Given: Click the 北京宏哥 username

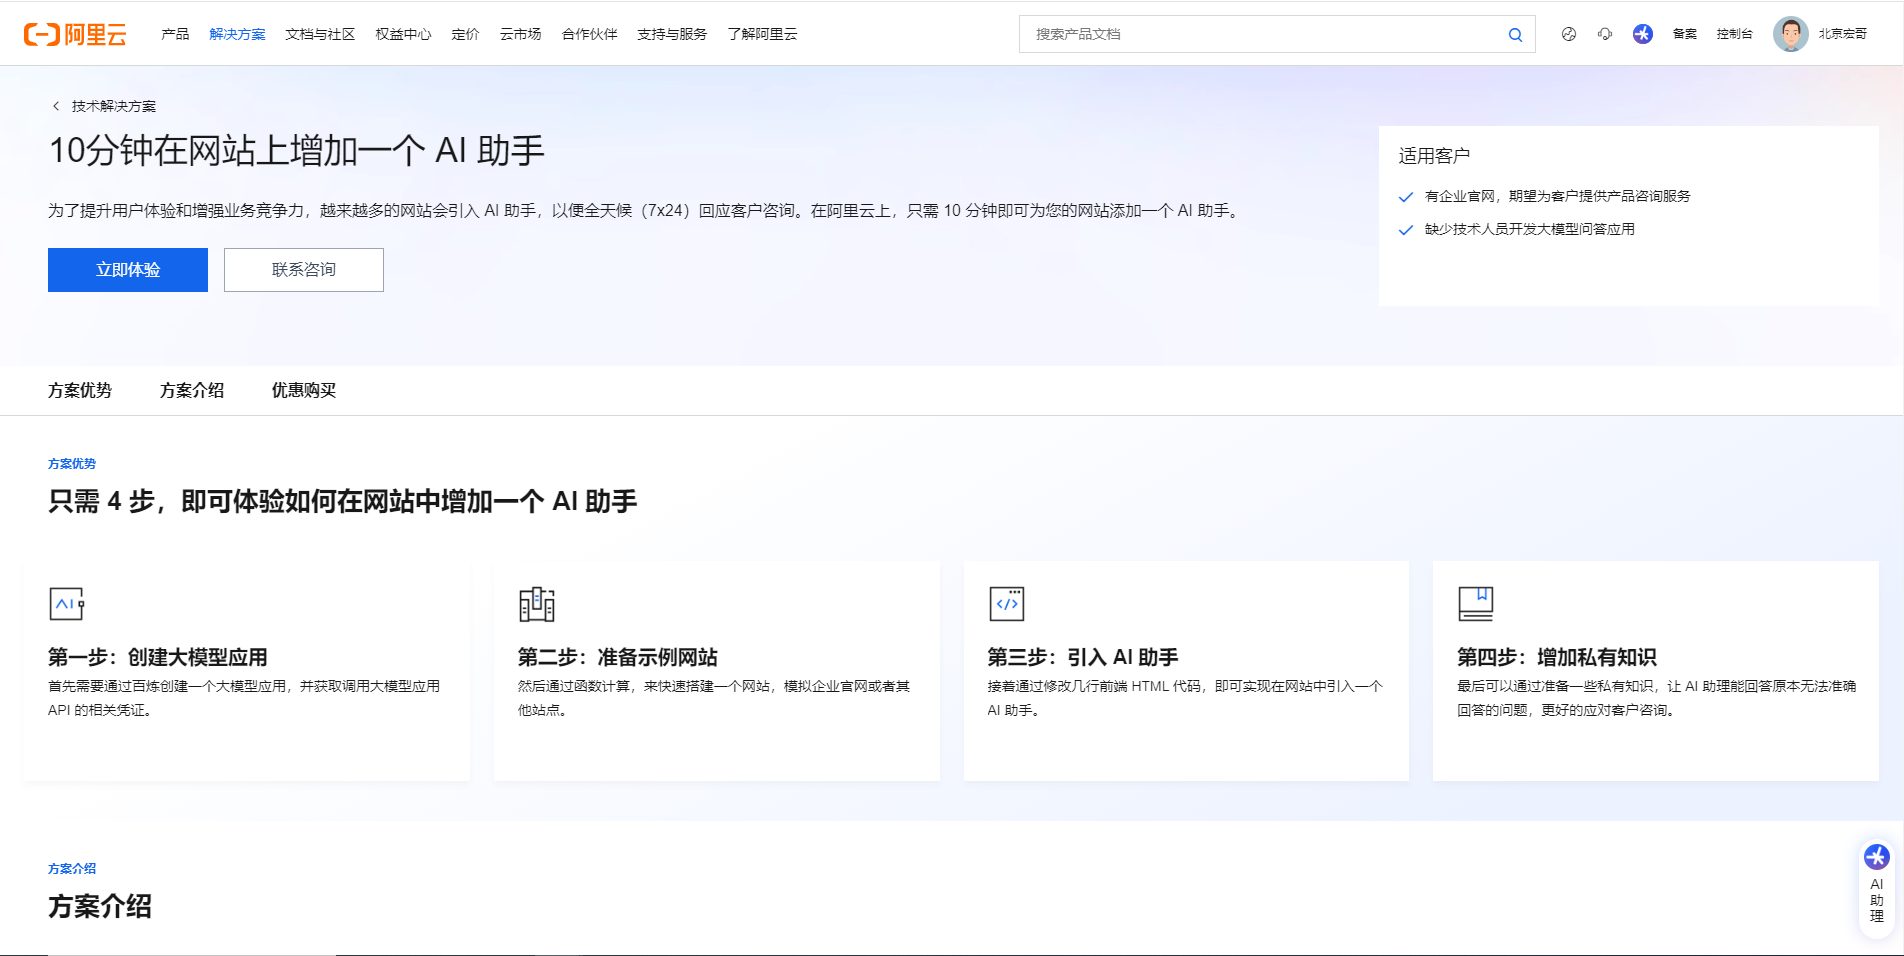Looking at the screenshot, I should tap(1842, 34).
